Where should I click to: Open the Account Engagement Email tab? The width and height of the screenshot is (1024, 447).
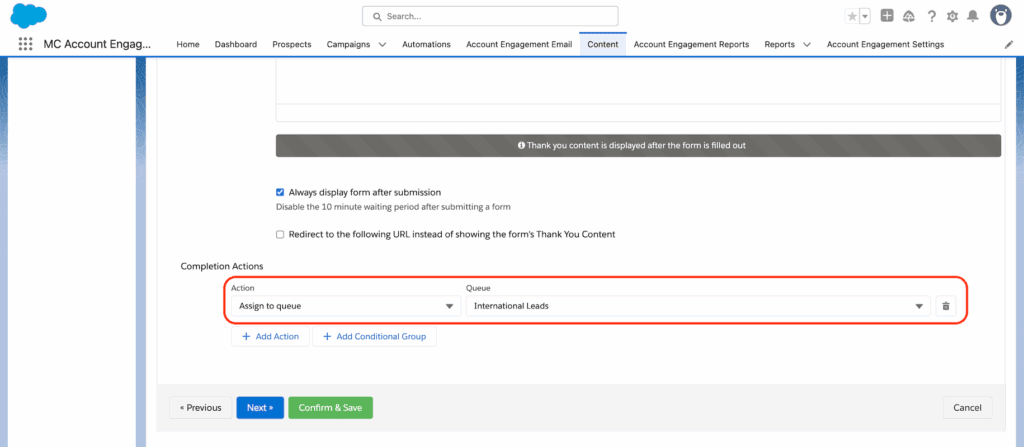pyautogui.click(x=519, y=44)
